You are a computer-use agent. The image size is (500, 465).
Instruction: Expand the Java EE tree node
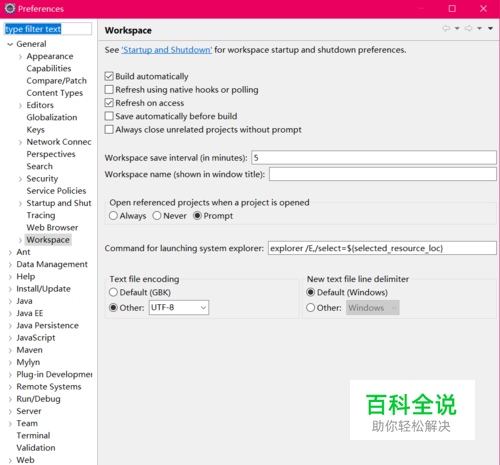pos(10,314)
